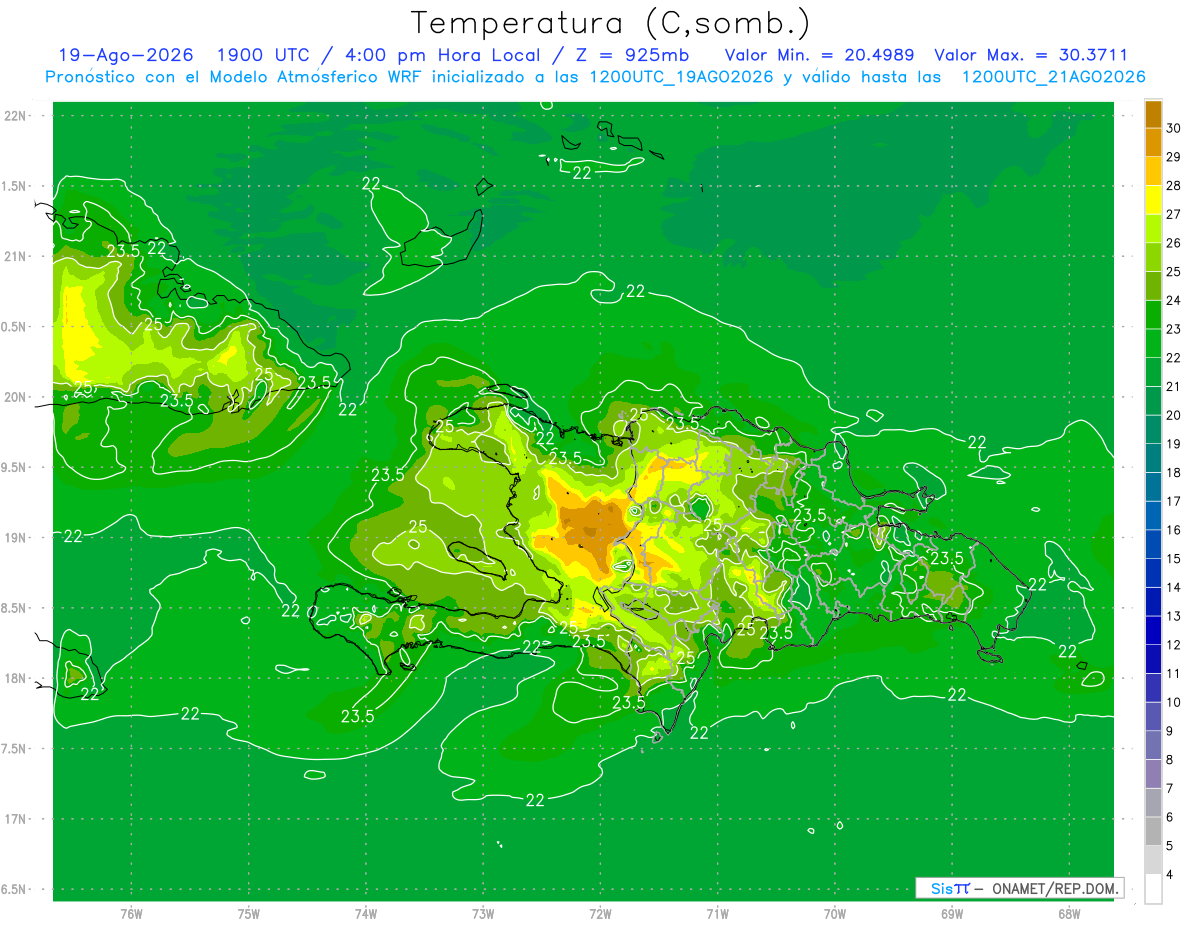1200x927 pixels.
Task: Click the legend swatch between 29 and 30
Action: 1153,143
